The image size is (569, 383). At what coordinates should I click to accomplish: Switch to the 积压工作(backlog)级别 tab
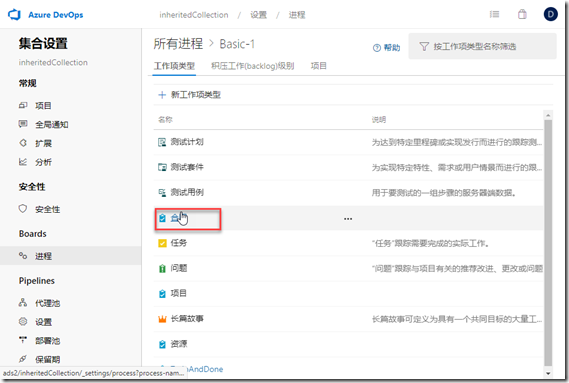253,66
